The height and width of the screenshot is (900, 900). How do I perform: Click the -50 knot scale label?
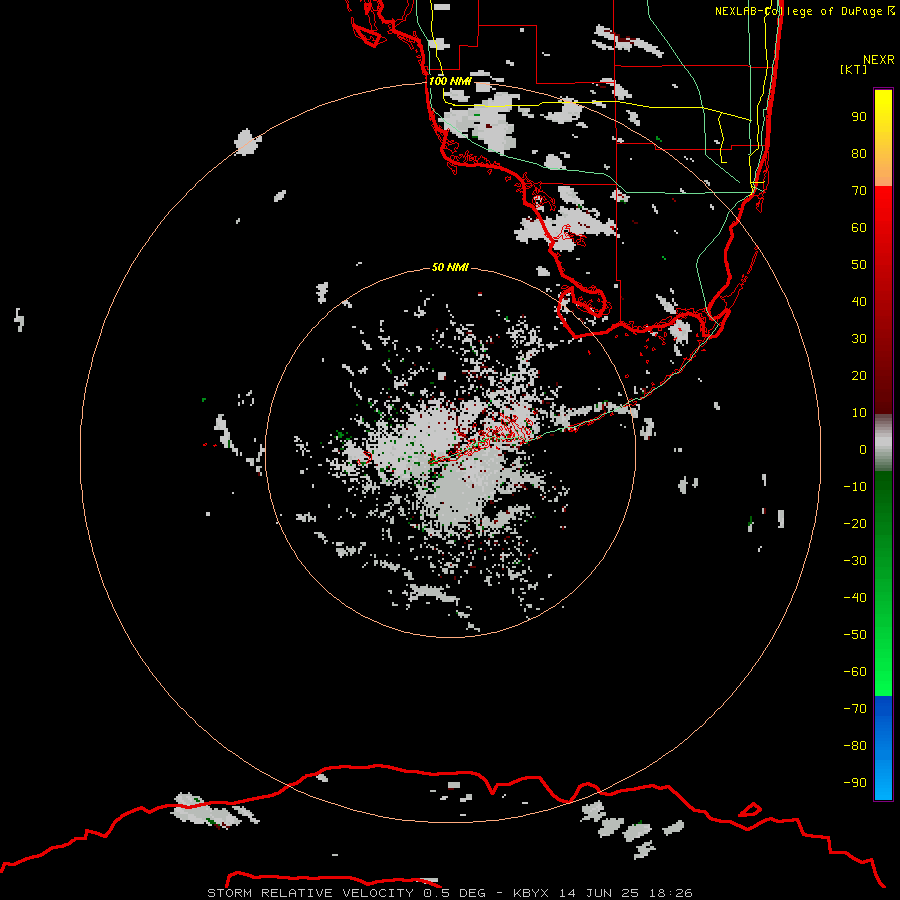(855, 635)
